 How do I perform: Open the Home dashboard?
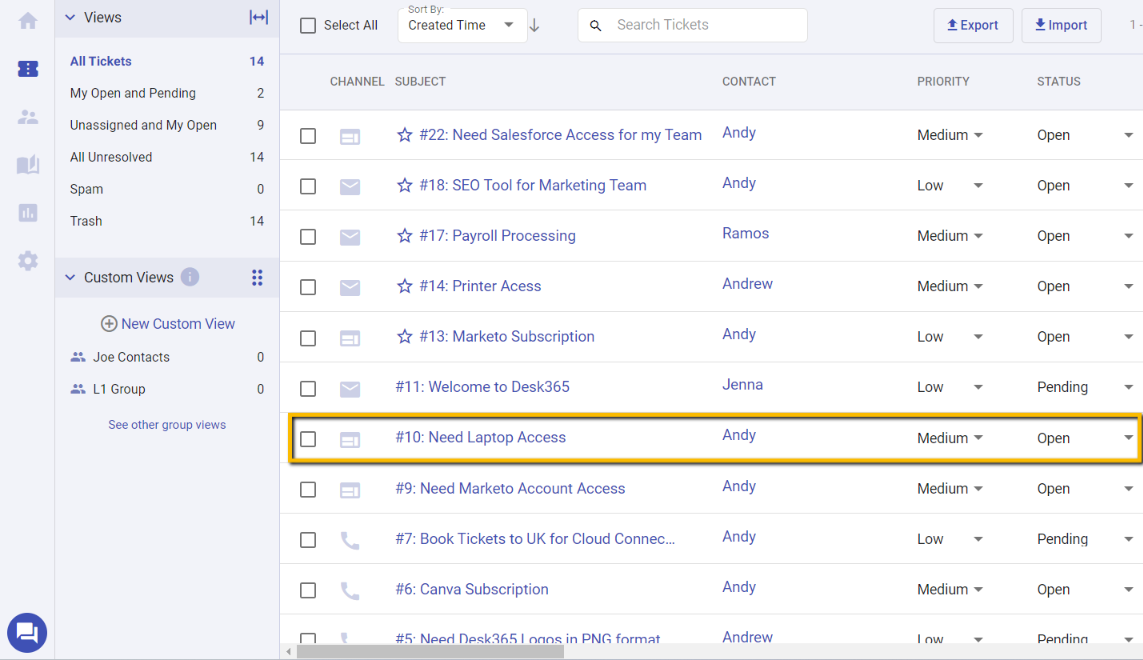point(27,20)
